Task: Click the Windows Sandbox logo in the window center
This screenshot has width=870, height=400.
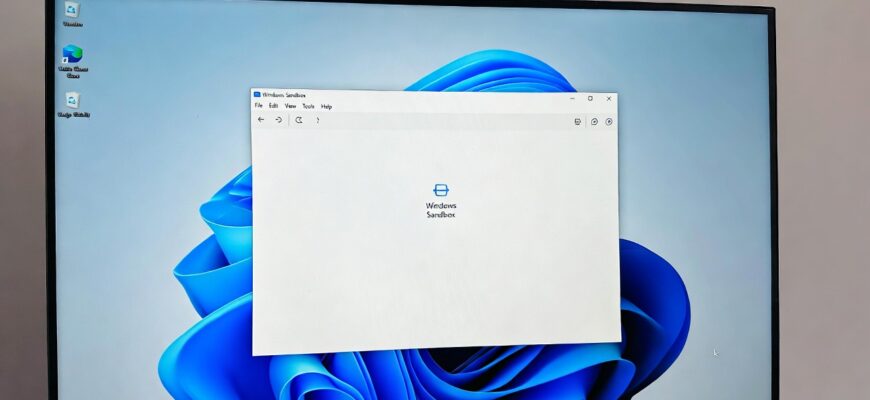Action: 441,190
